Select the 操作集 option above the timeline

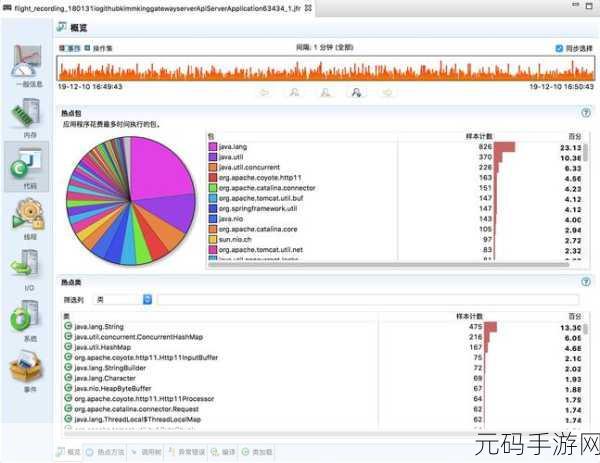click(x=98, y=48)
